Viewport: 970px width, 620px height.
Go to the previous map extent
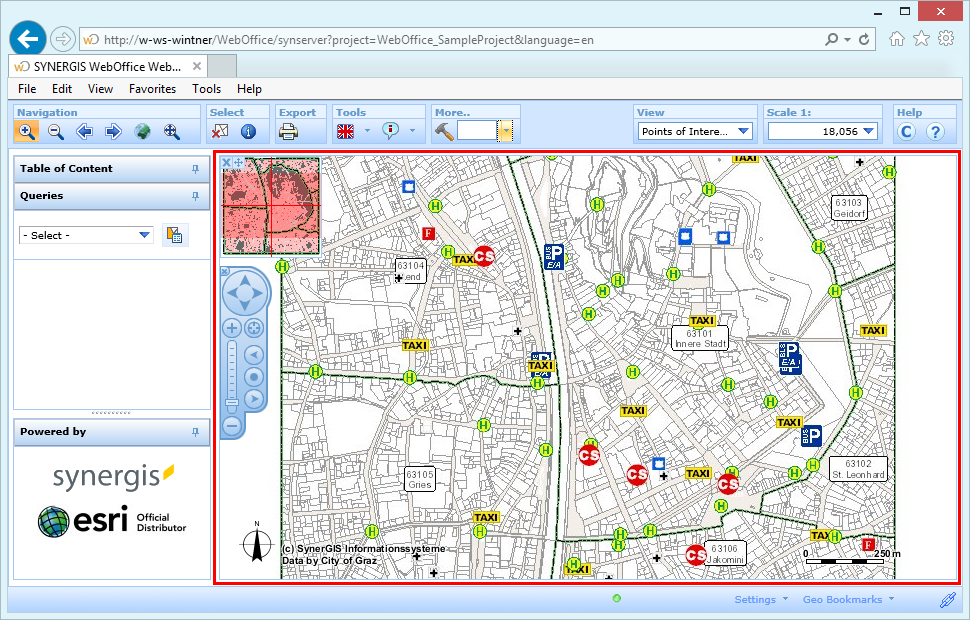point(84,130)
